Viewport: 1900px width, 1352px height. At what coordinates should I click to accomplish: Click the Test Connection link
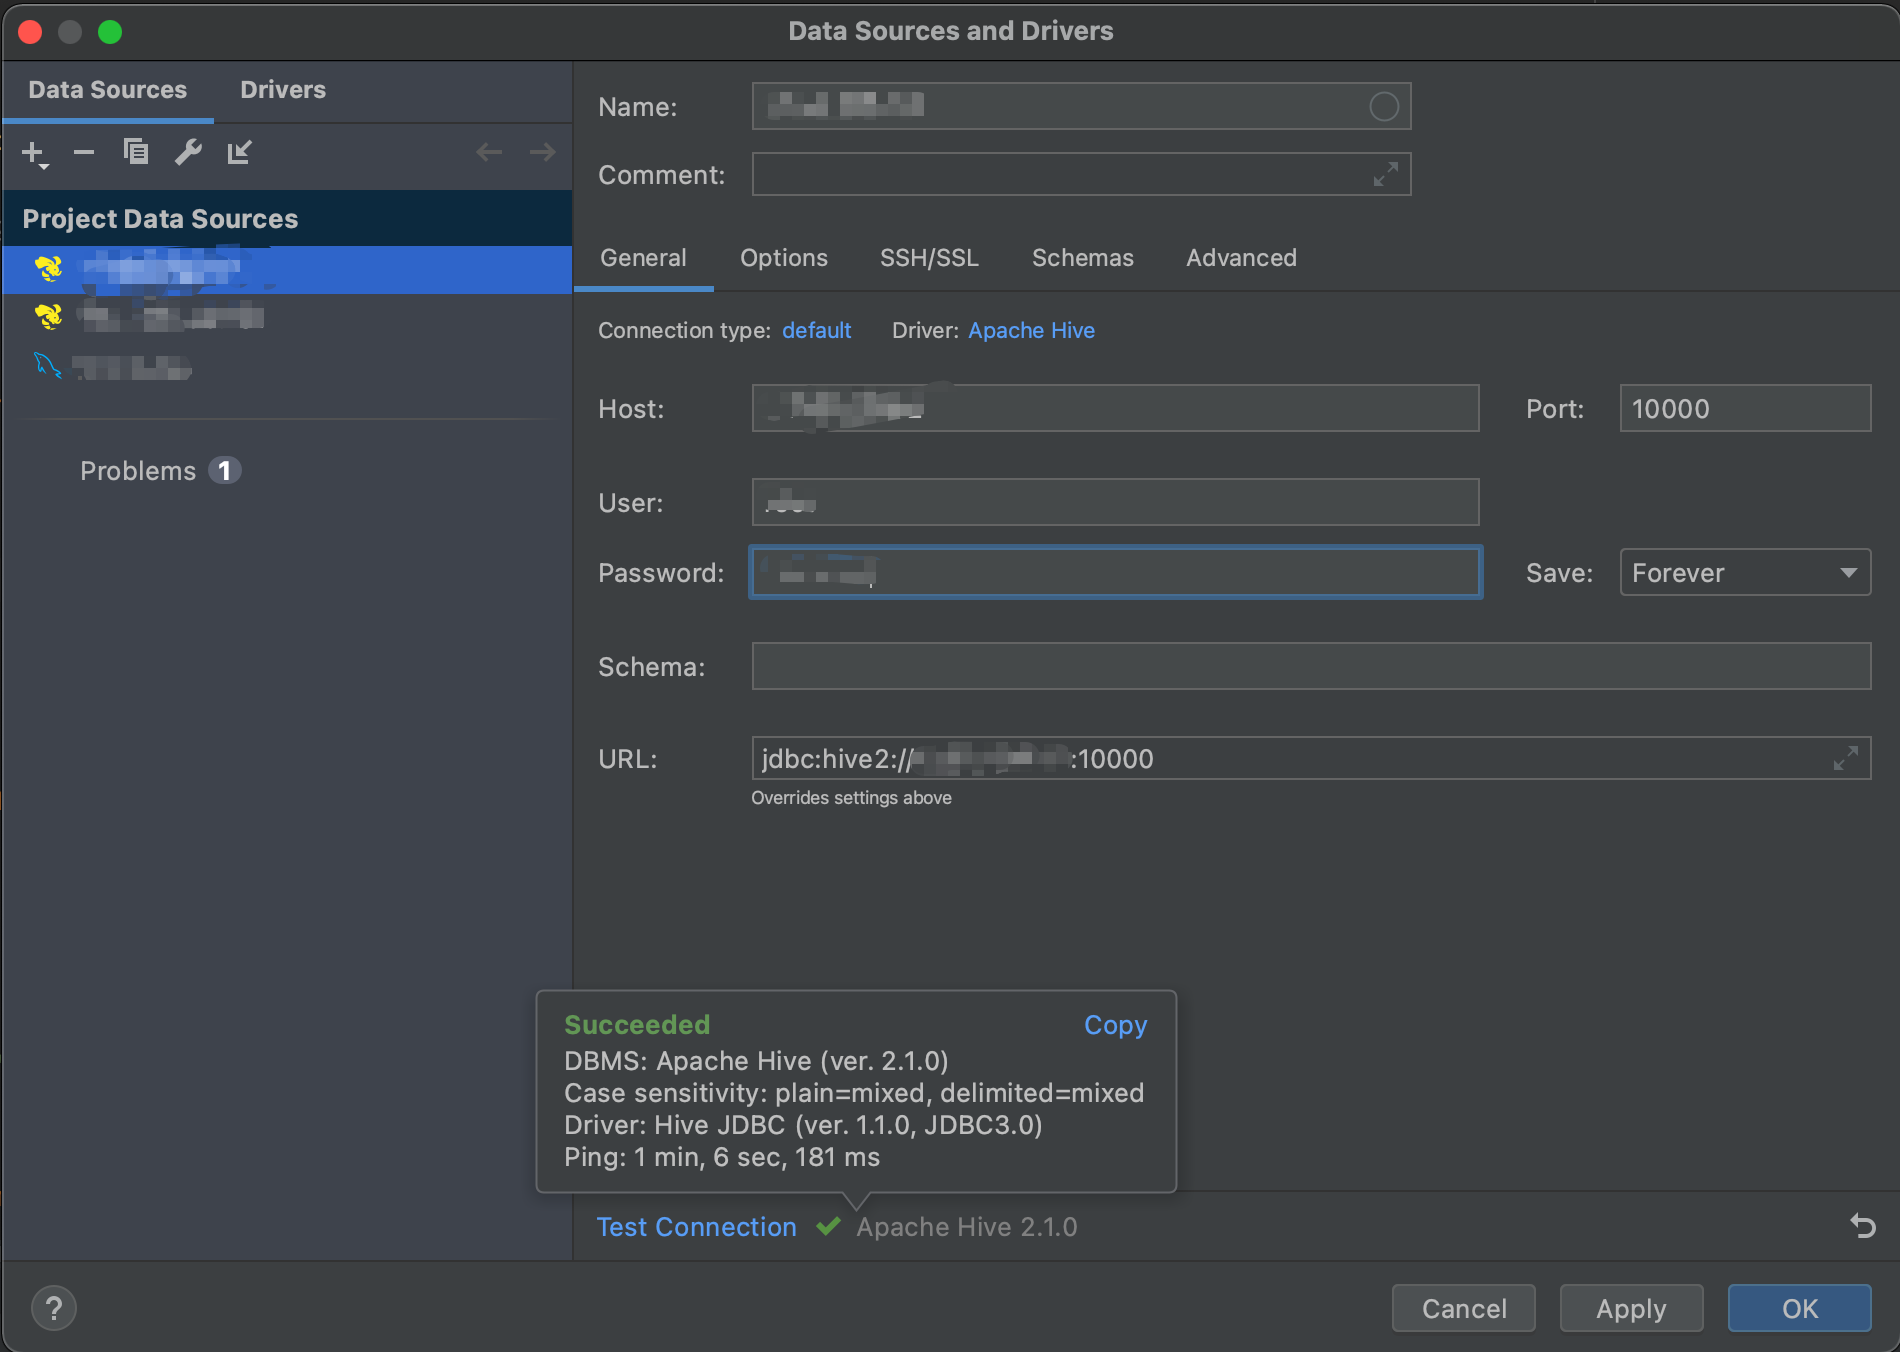pyautogui.click(x=696, y=1226)
